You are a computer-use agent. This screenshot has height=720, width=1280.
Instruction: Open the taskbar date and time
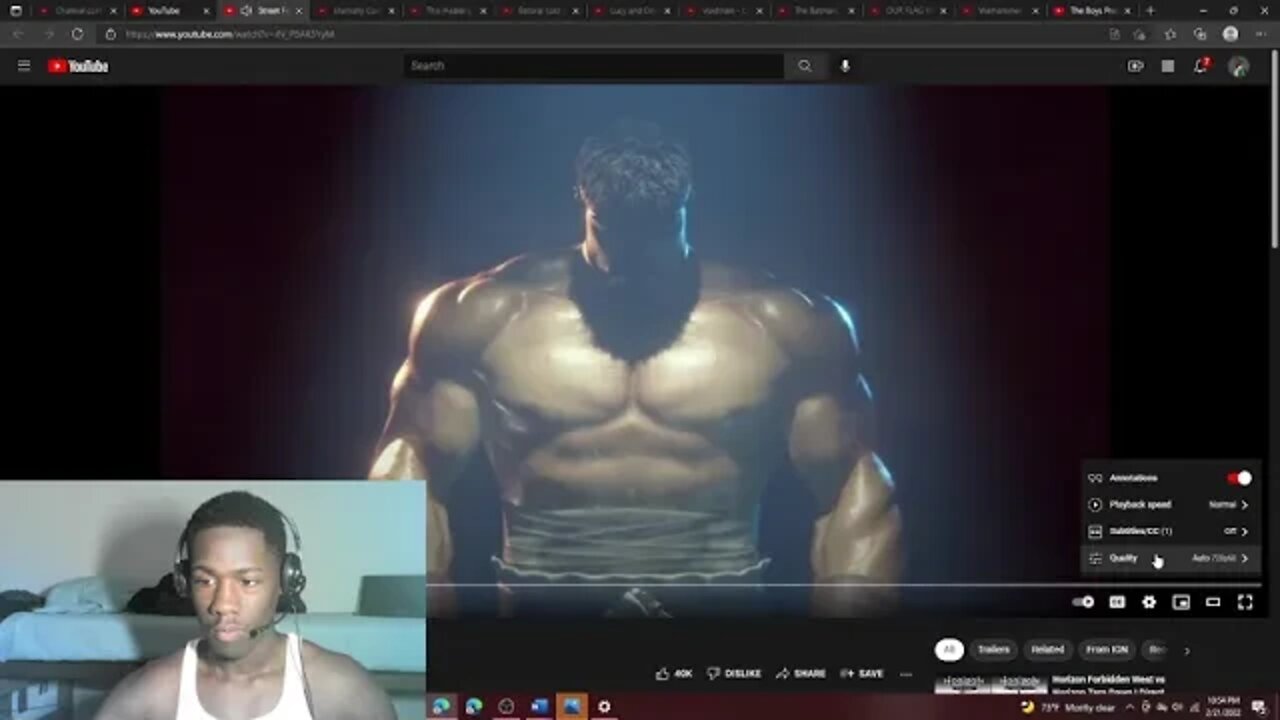pyautogui.click(x=1225, y=707)
